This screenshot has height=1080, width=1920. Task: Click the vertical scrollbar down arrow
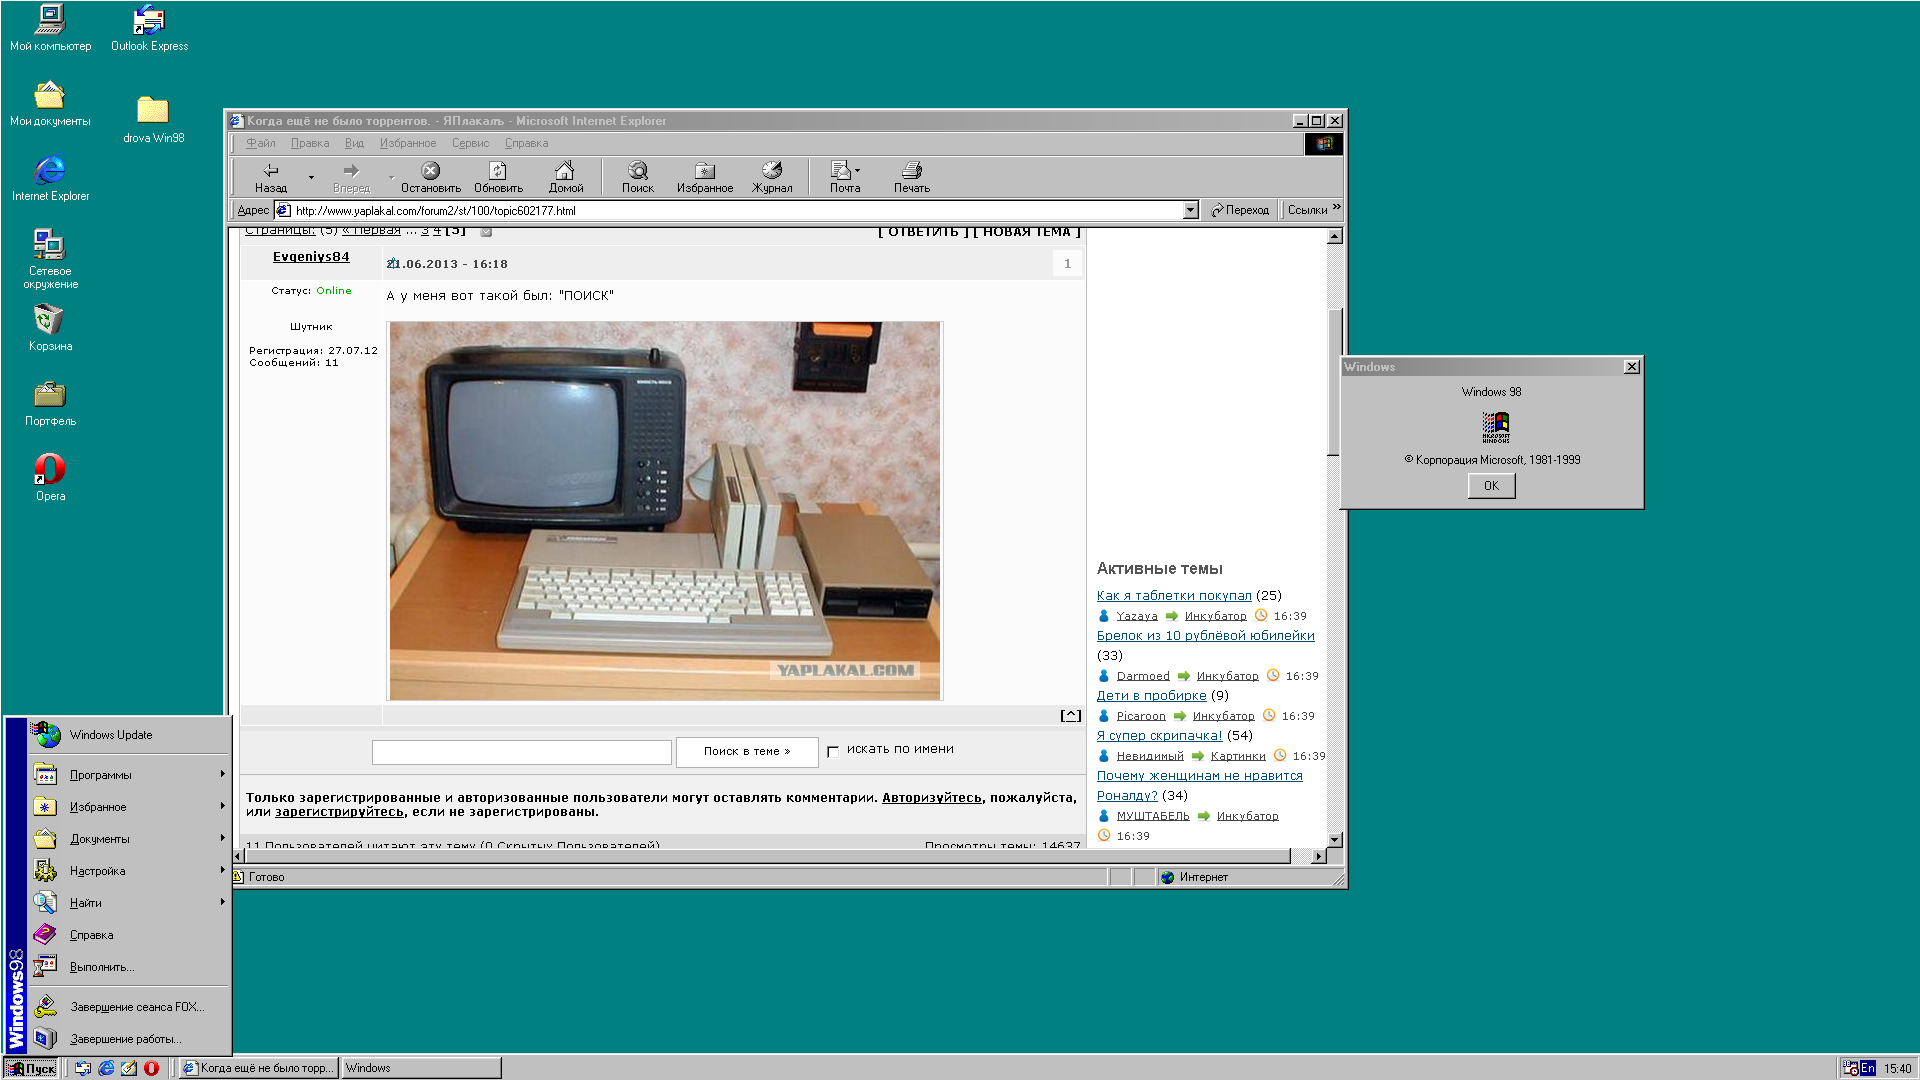coord(1334,840)
